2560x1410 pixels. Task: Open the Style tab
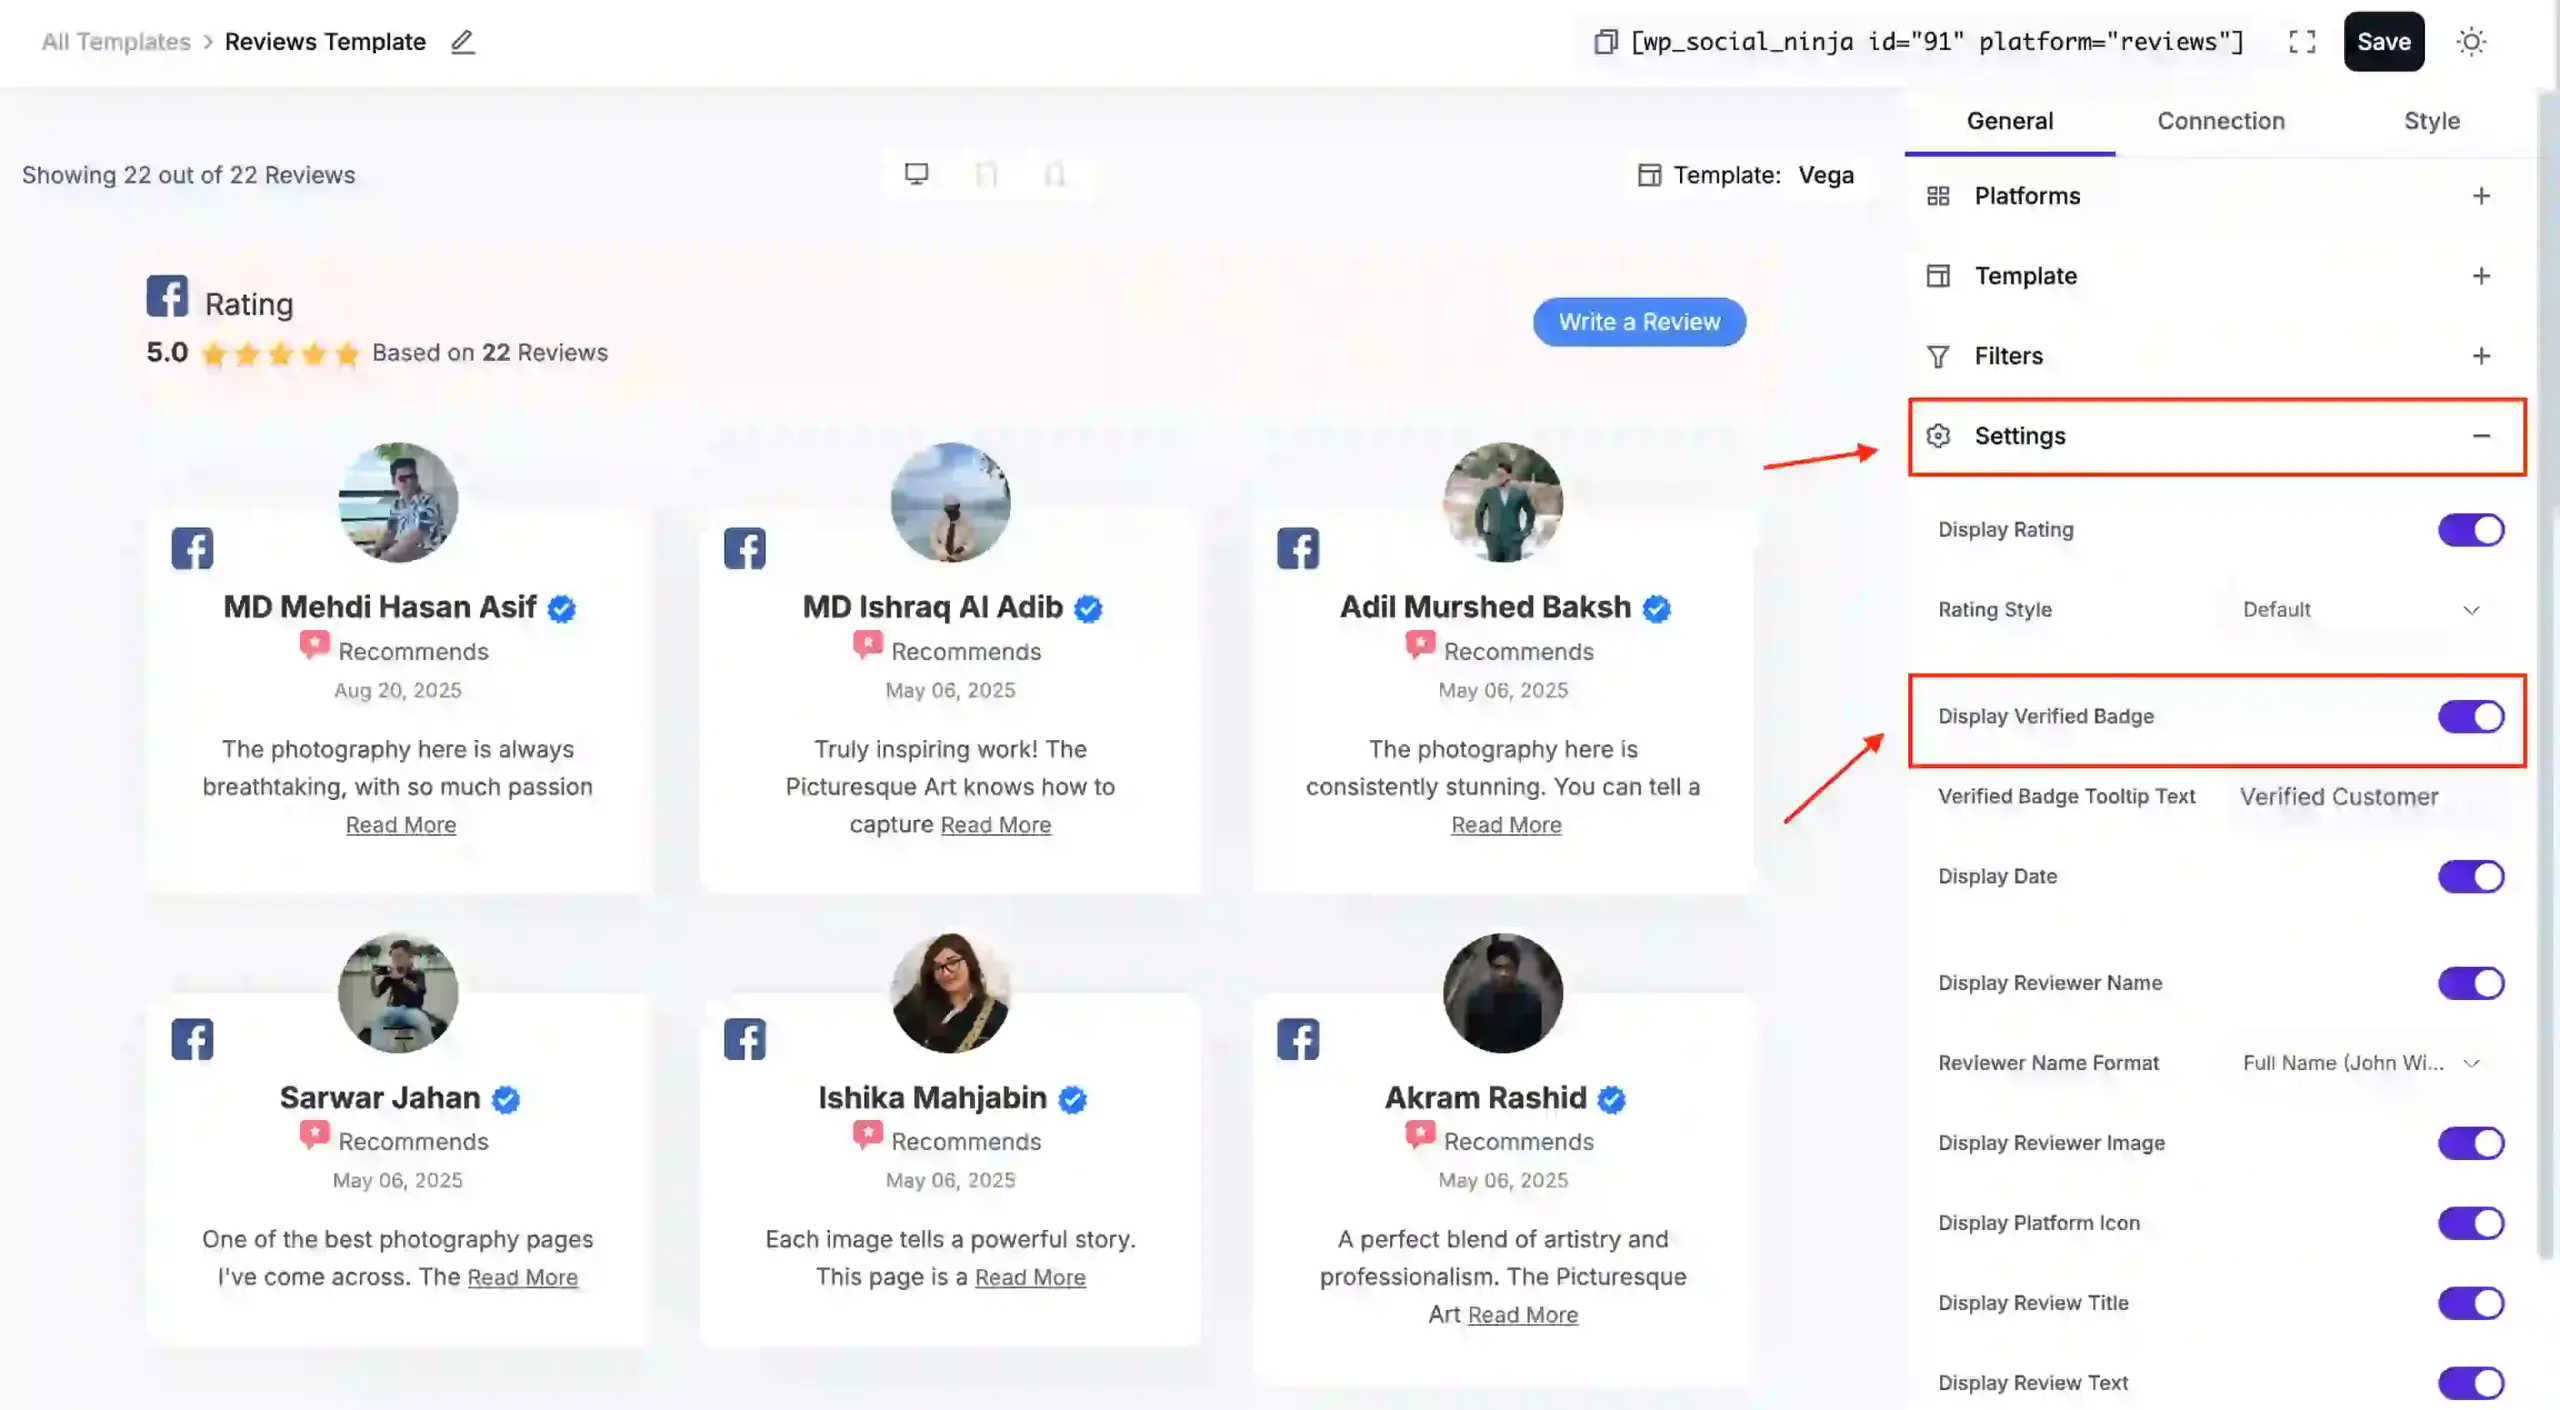coord(2432,120)
